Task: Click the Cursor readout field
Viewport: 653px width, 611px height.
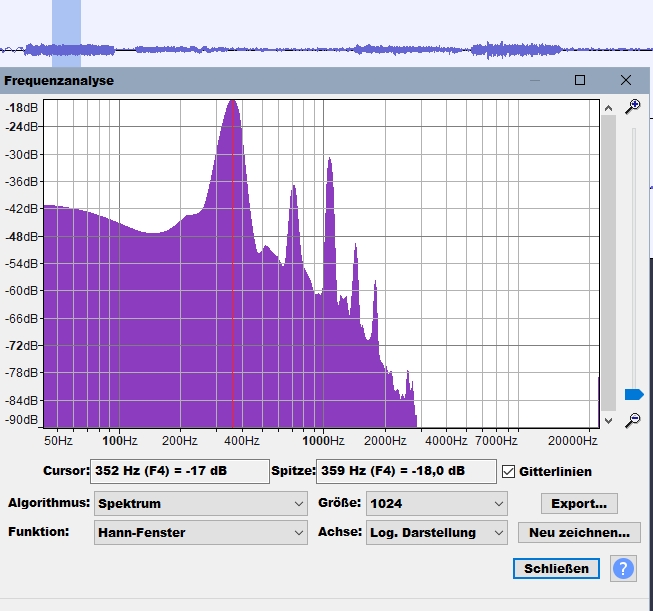Action: [179, 471]
